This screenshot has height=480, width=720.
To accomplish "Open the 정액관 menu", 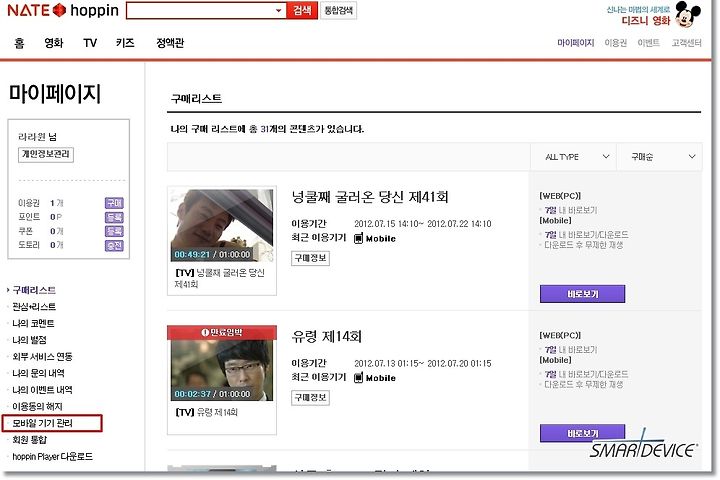I will pos(170,43).
